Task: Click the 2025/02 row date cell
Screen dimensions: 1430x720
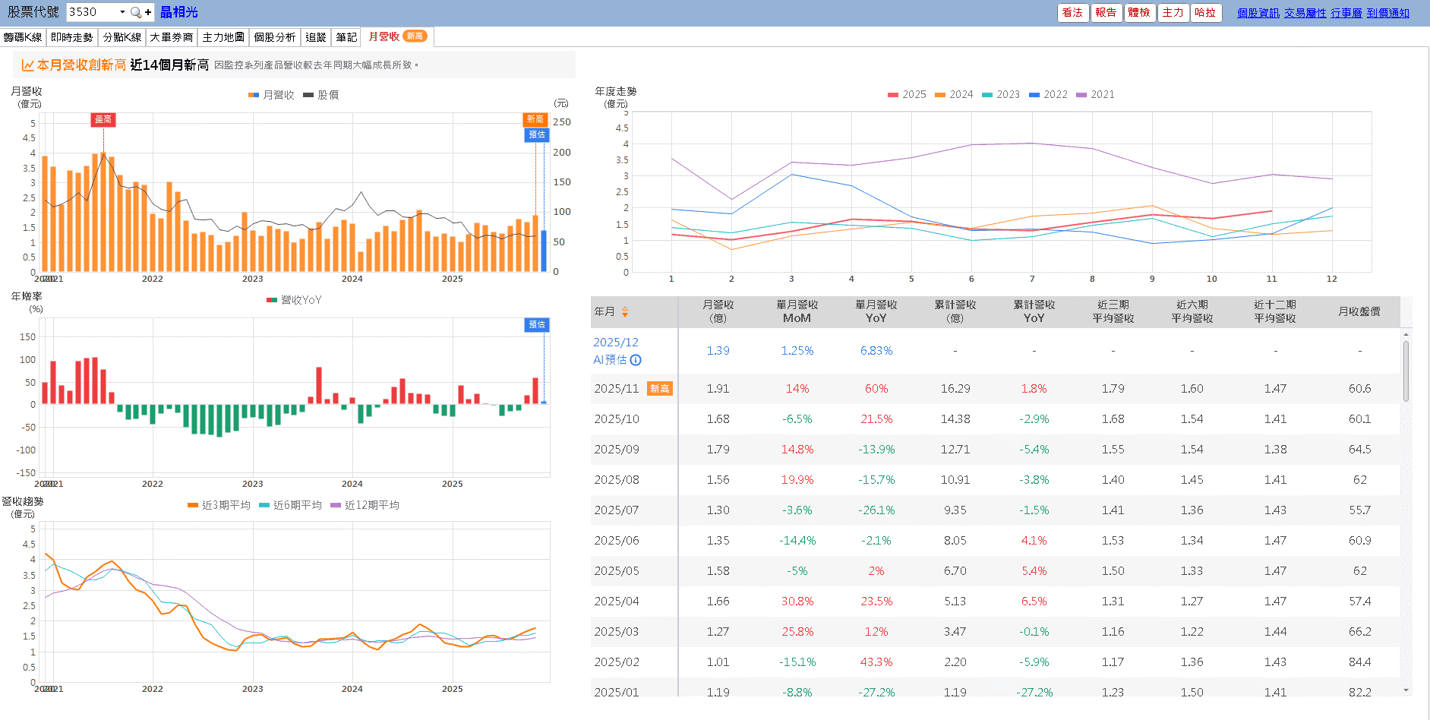Action: pyautogui.click(x=616, y=662)
